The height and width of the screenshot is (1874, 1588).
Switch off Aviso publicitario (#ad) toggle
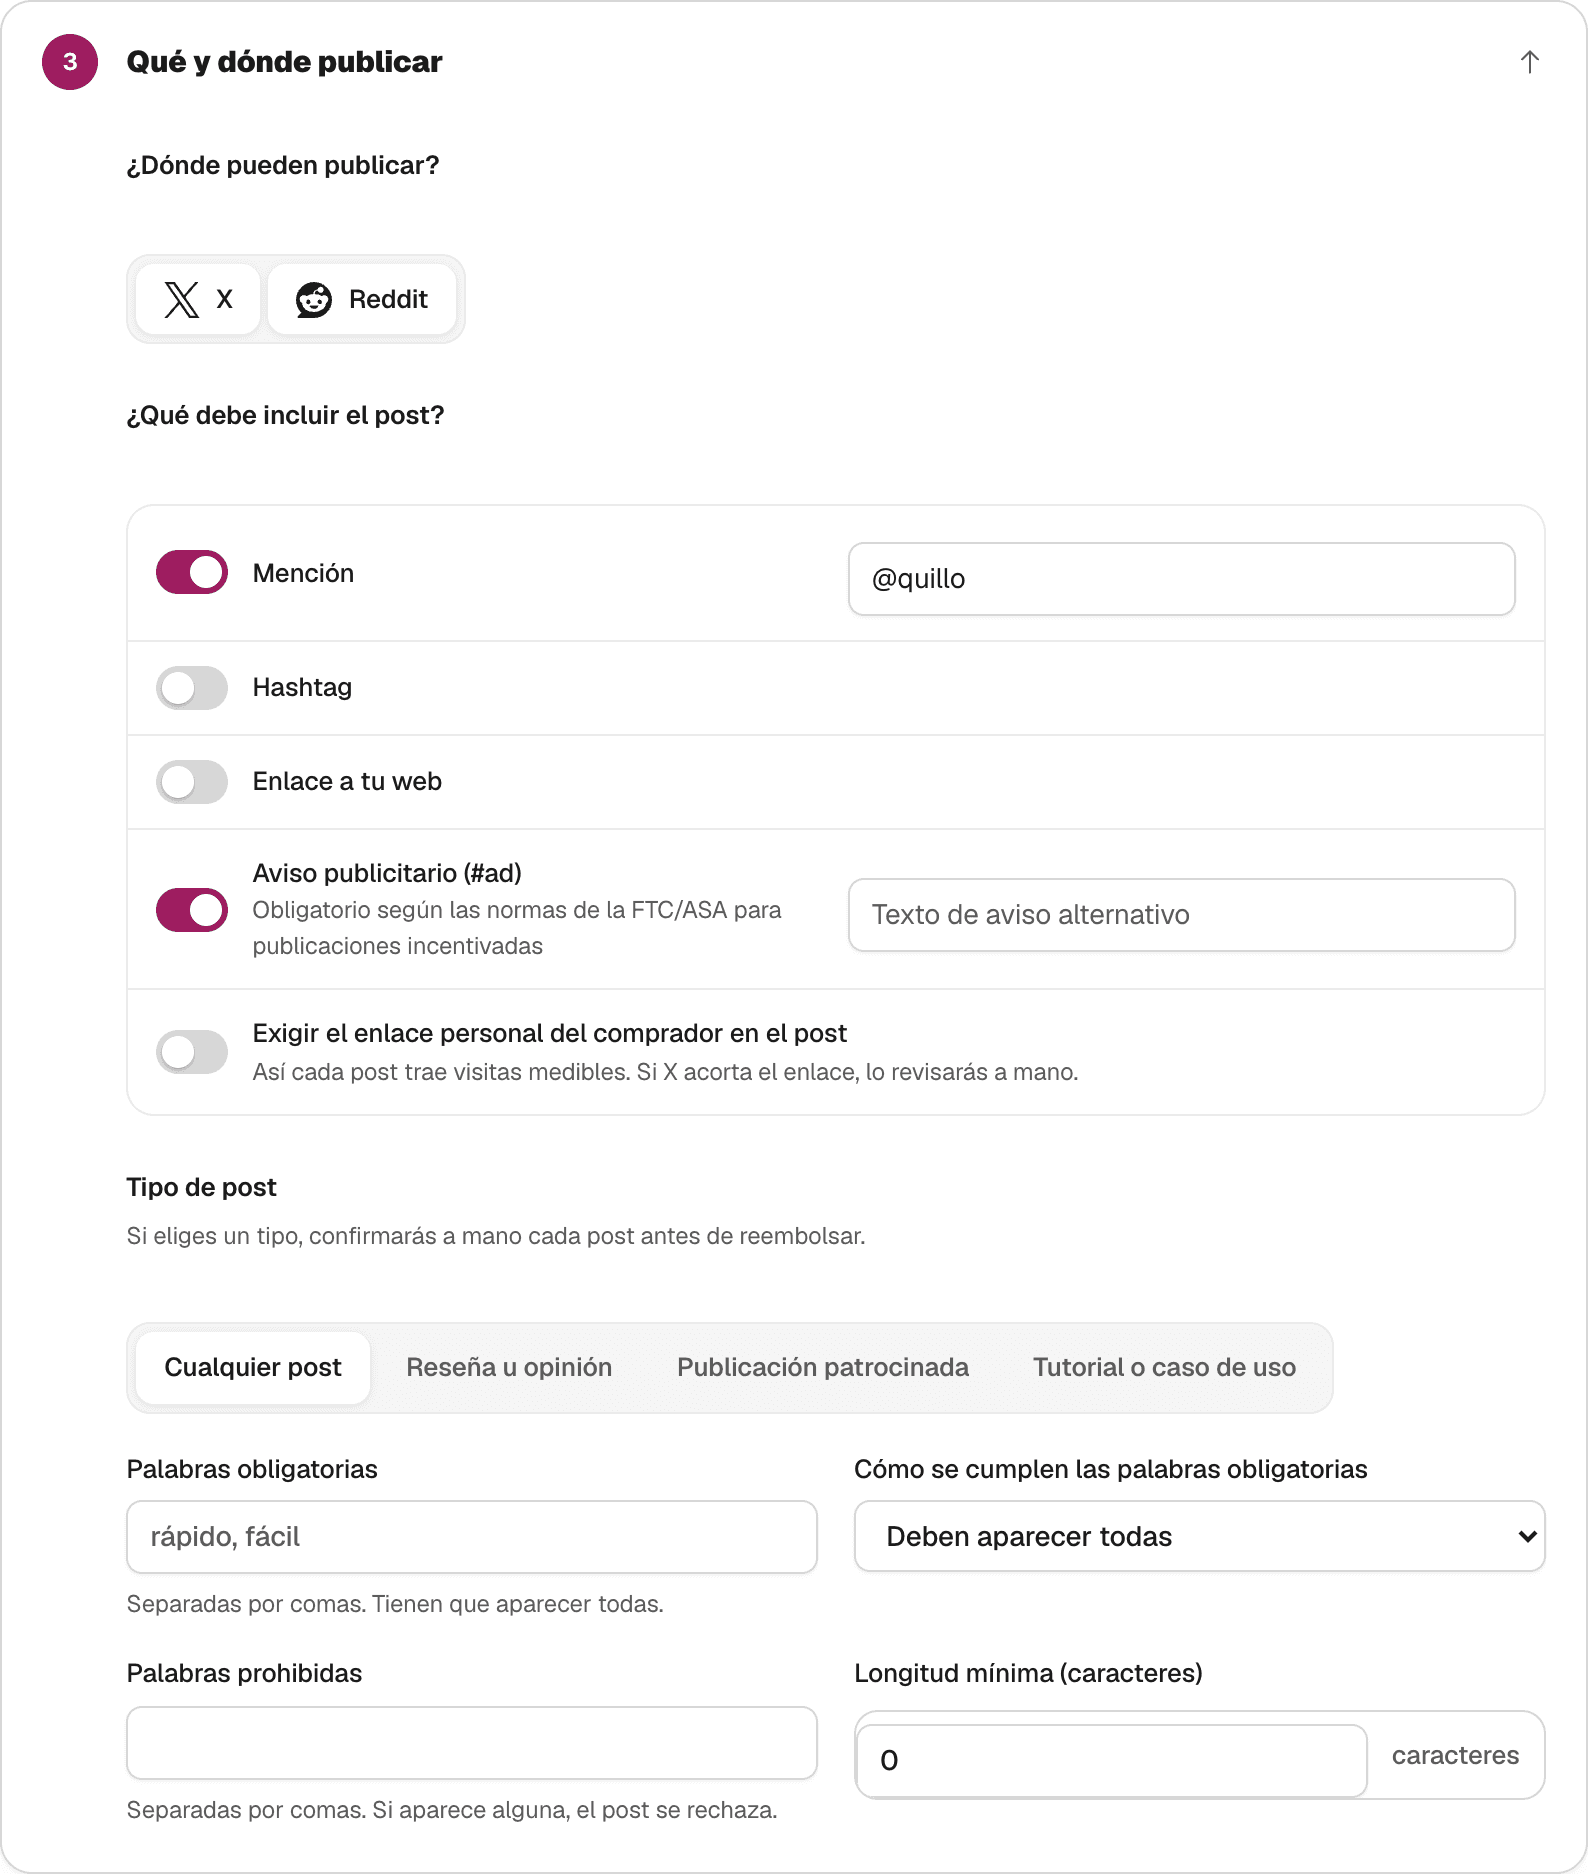click(192, 910)
